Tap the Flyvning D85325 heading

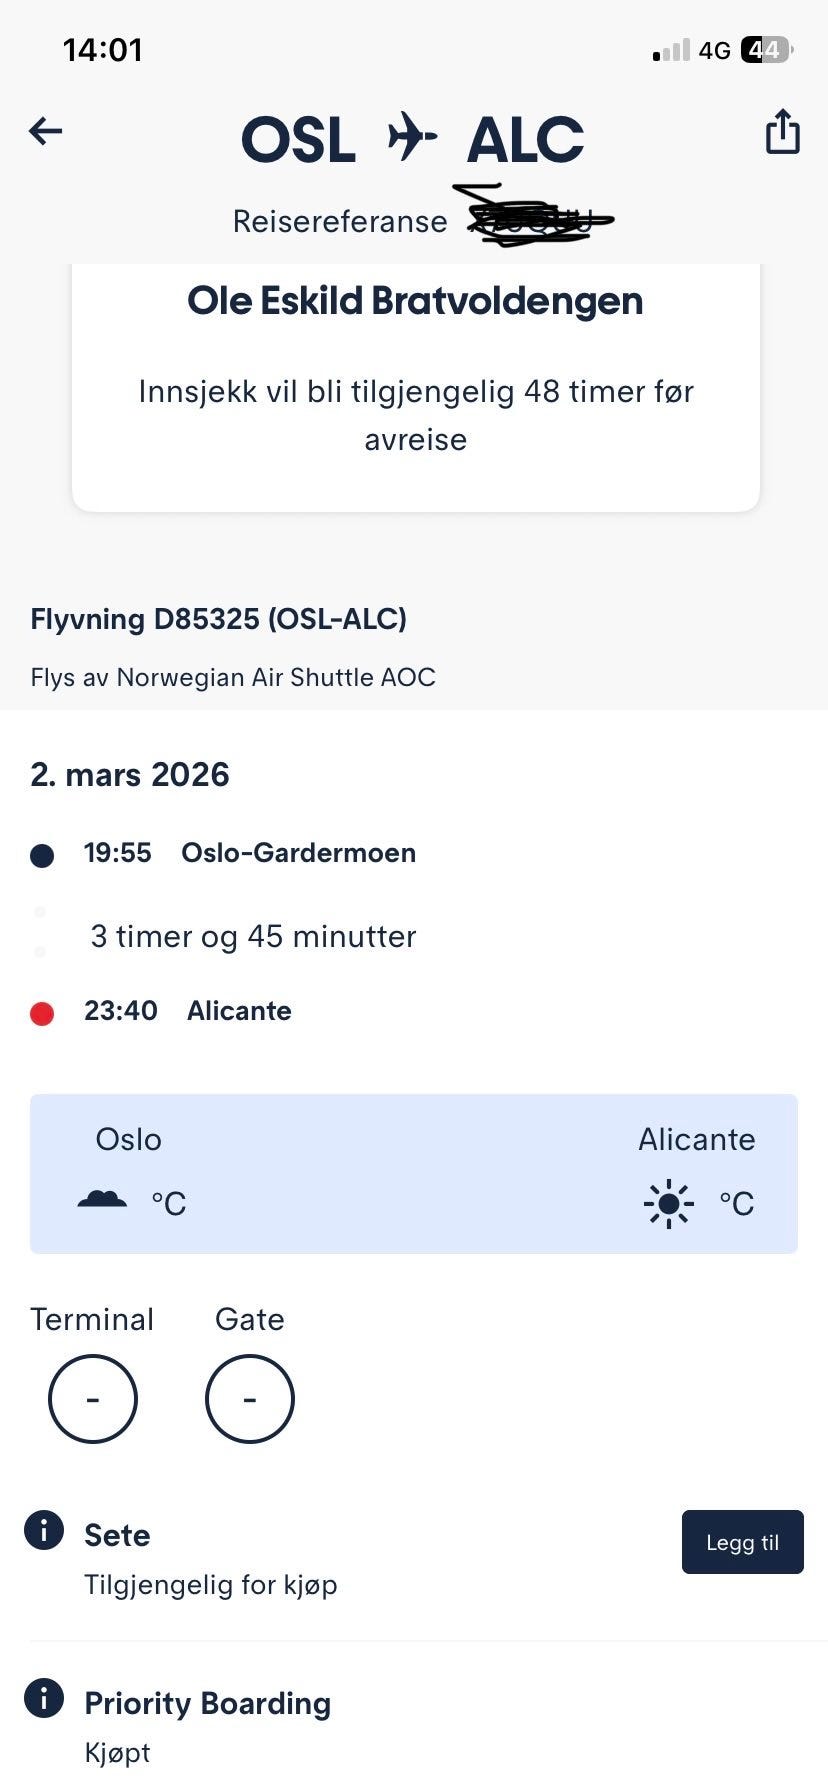coord(218,619)
